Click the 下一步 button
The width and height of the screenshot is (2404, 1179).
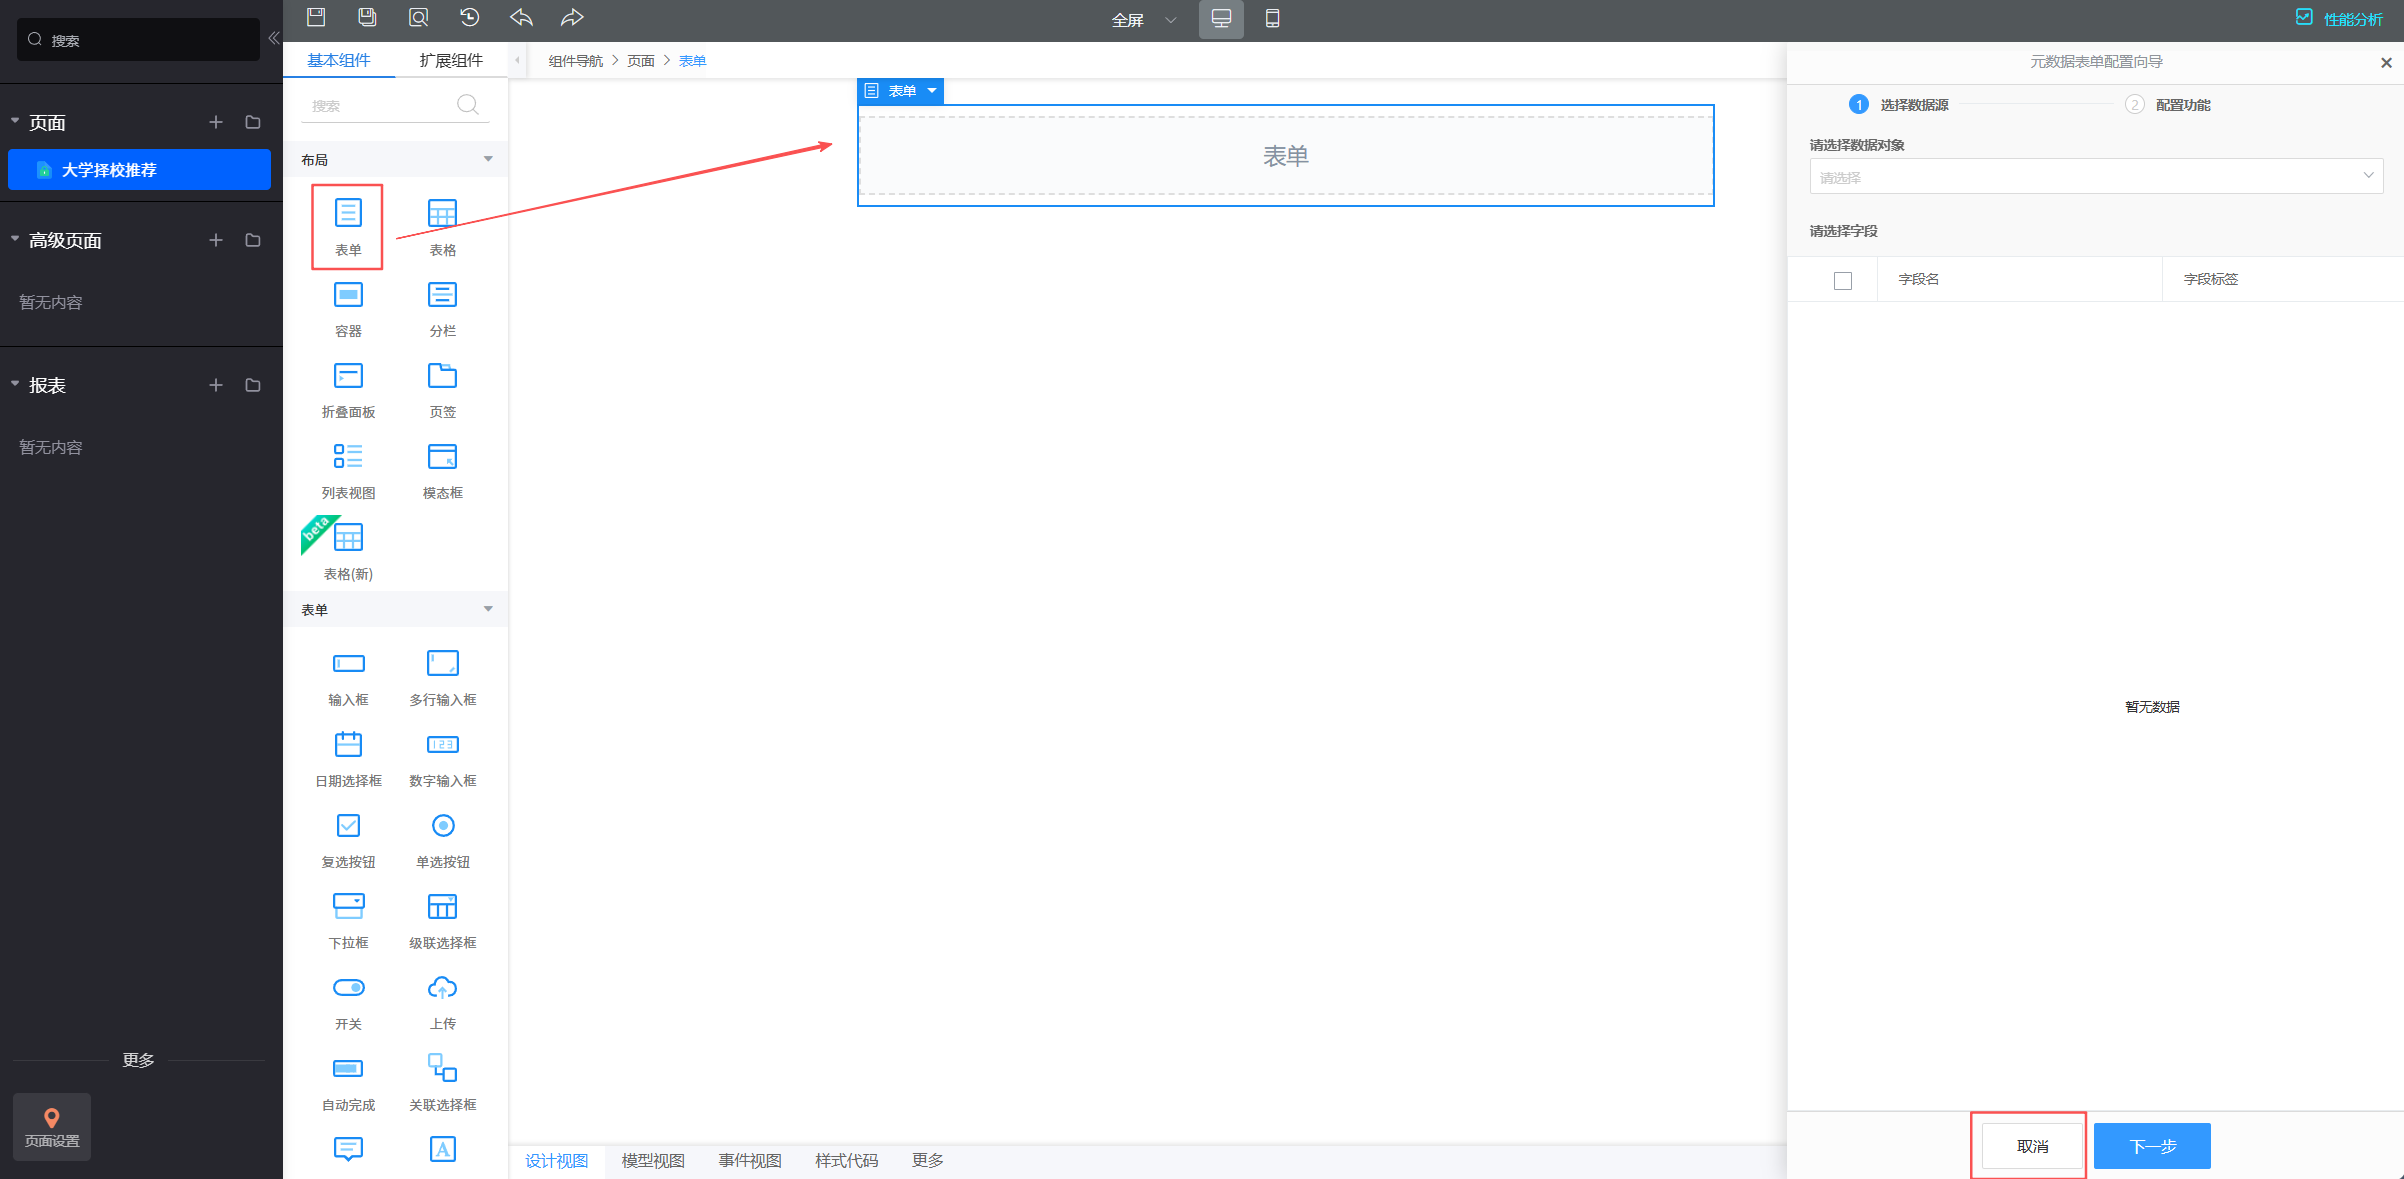click(2151, 1146)
